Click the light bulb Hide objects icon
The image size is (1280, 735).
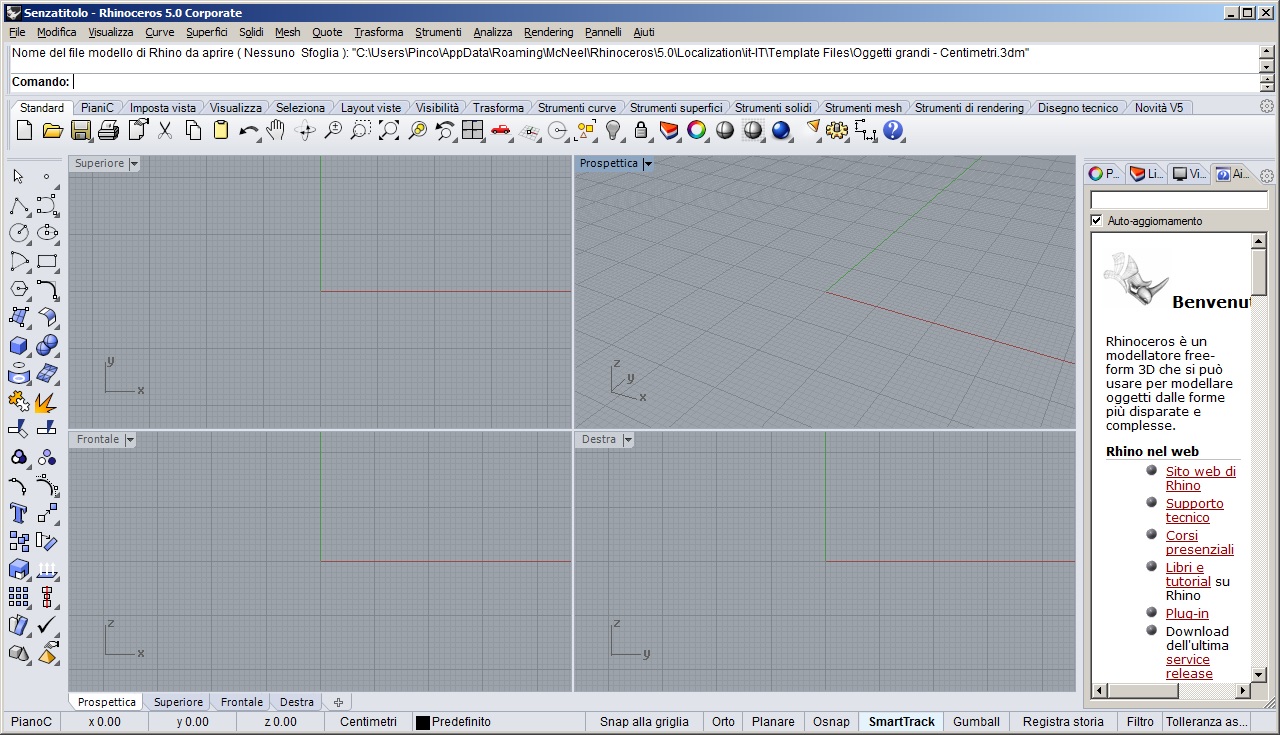[x=613, y=130]
